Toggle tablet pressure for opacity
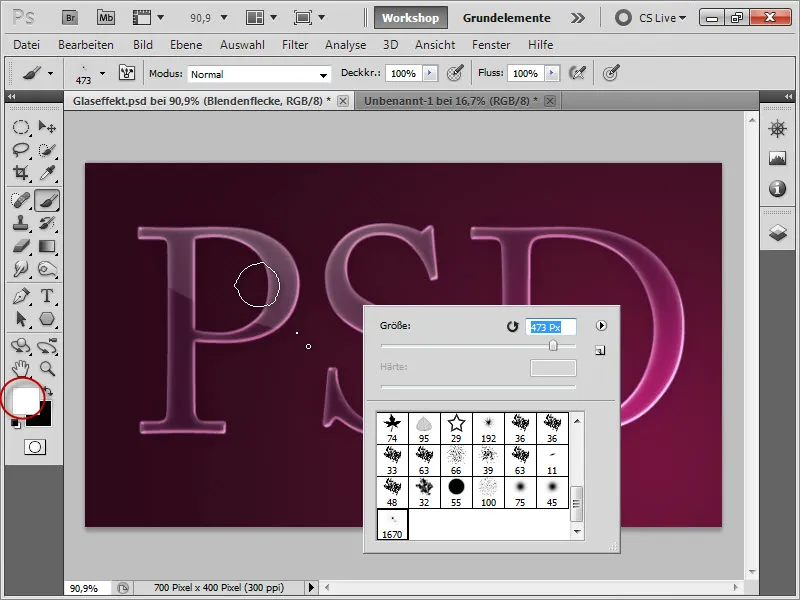The image size is (800, 600). tap(455, 73)
